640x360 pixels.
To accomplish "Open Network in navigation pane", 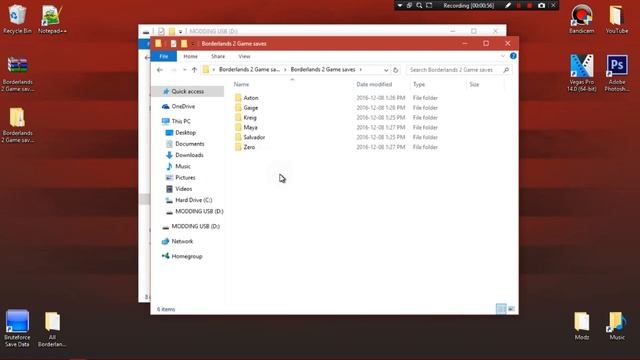I will [x=182, y=241].
